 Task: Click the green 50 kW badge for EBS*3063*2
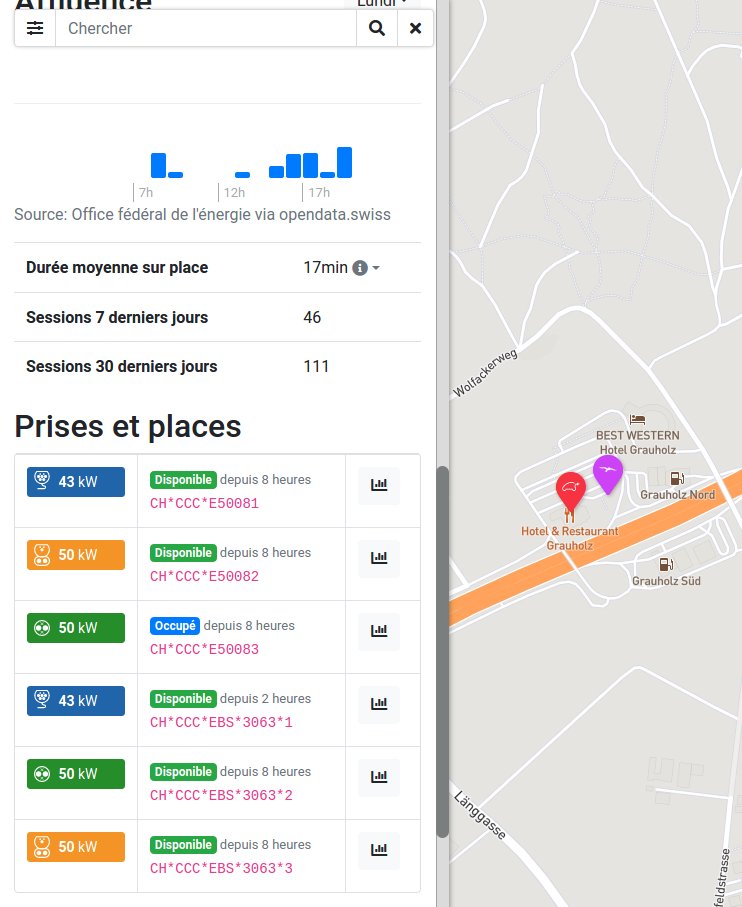click(x=76, y=773)
